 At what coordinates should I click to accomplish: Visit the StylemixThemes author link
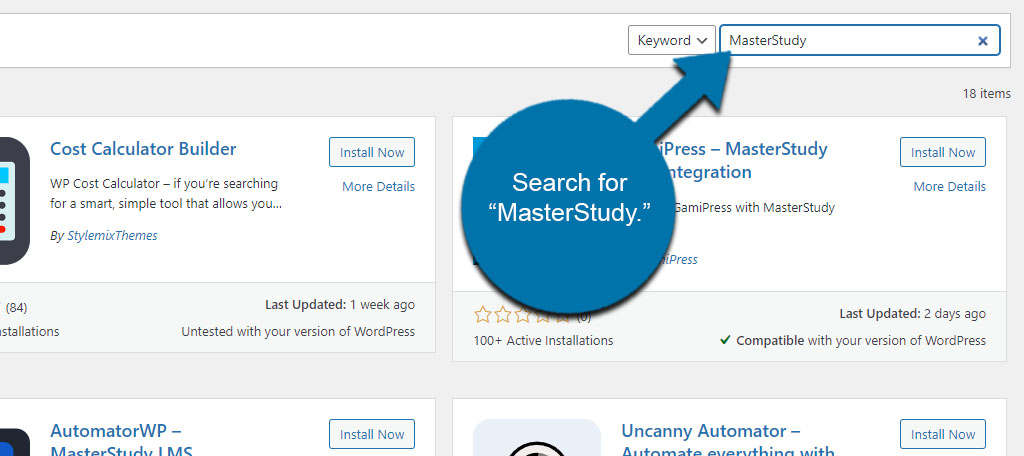click(x=112, y=235)
